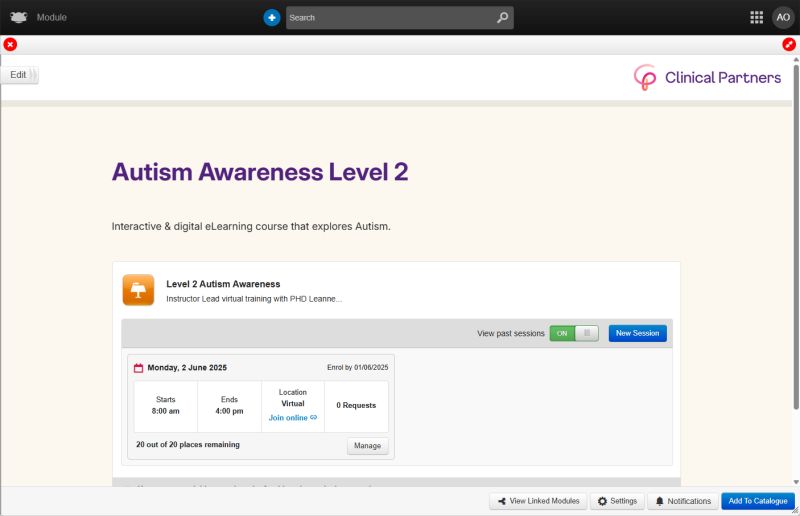The image size is (800, 516).
Task: Open the AO user avatar menu
Action: [x=782, y=17]
